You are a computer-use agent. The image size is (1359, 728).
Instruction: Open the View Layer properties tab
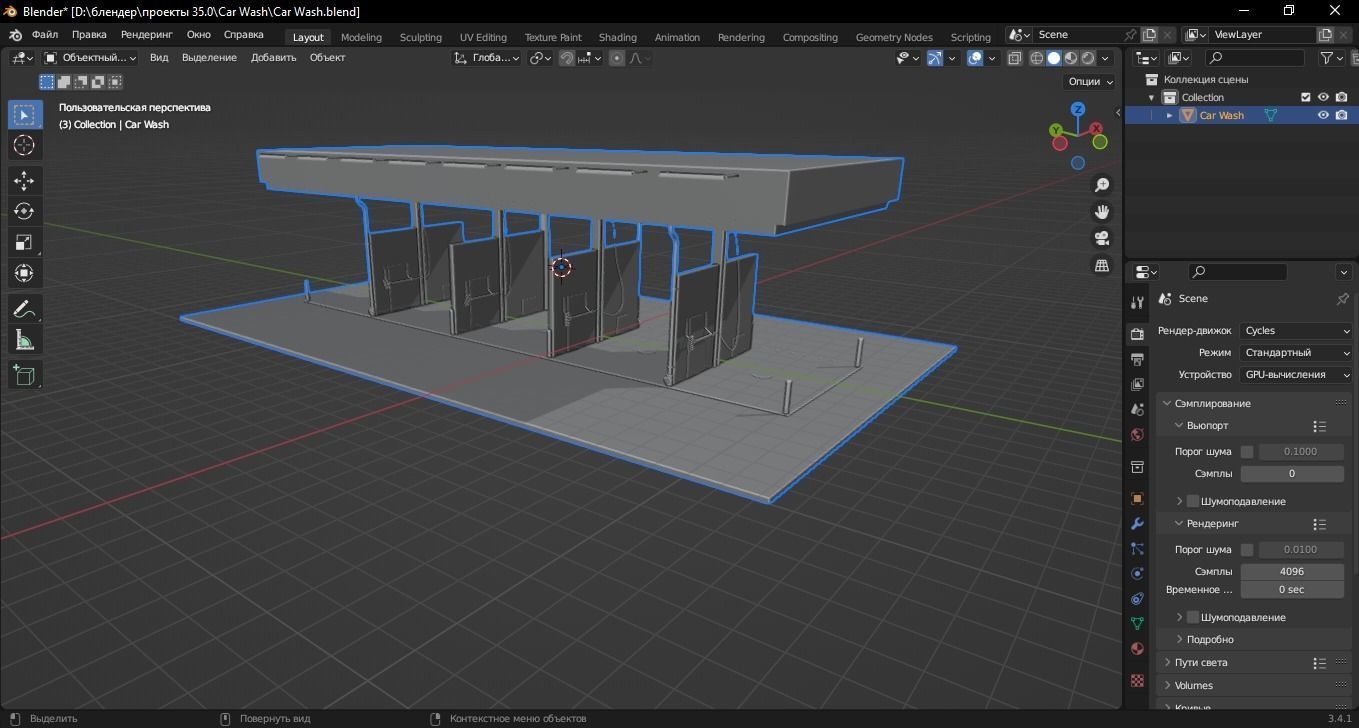point(1137,384)
